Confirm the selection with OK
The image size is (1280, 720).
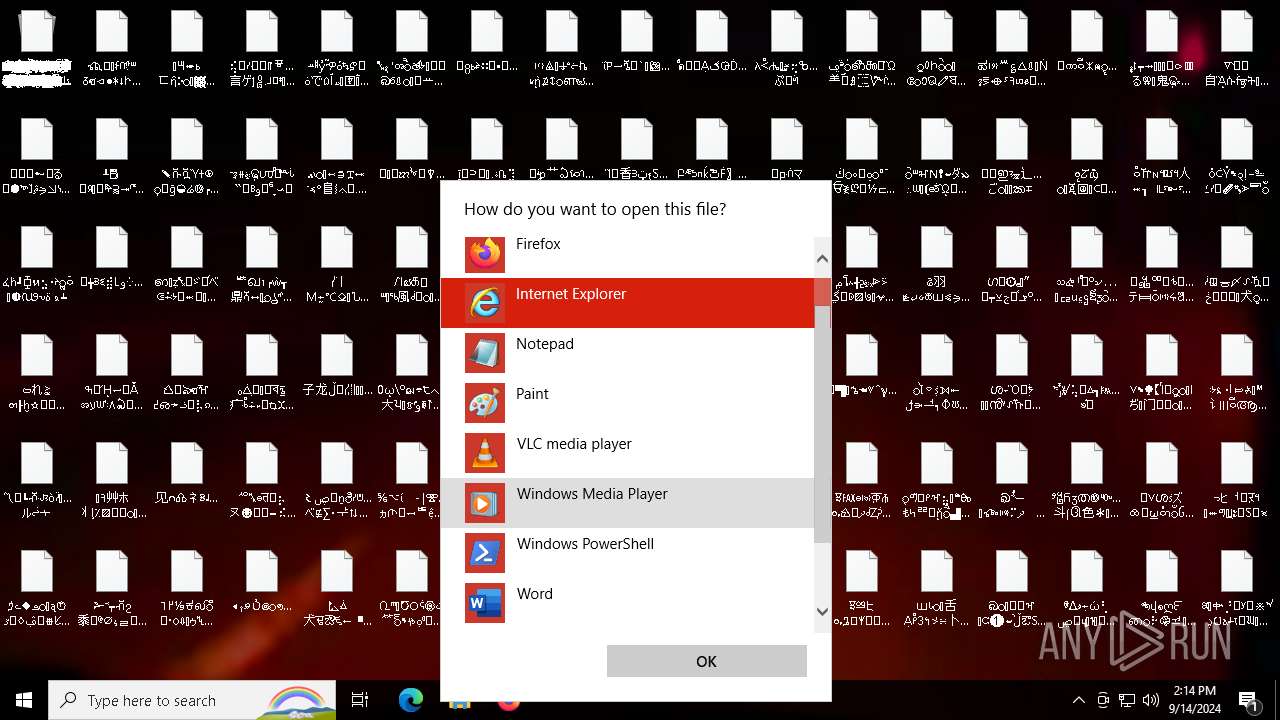click(706, 661)
